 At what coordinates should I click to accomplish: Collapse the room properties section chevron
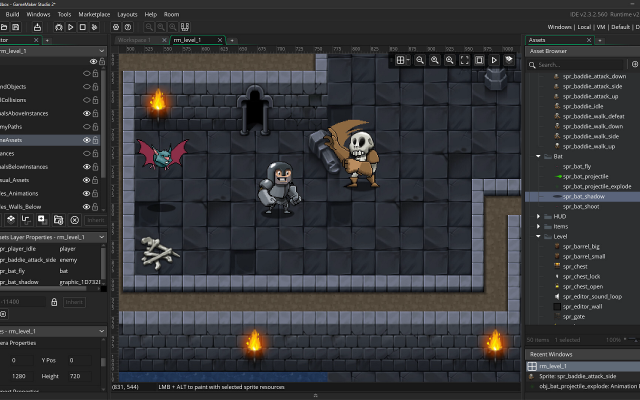coord(101,331)
